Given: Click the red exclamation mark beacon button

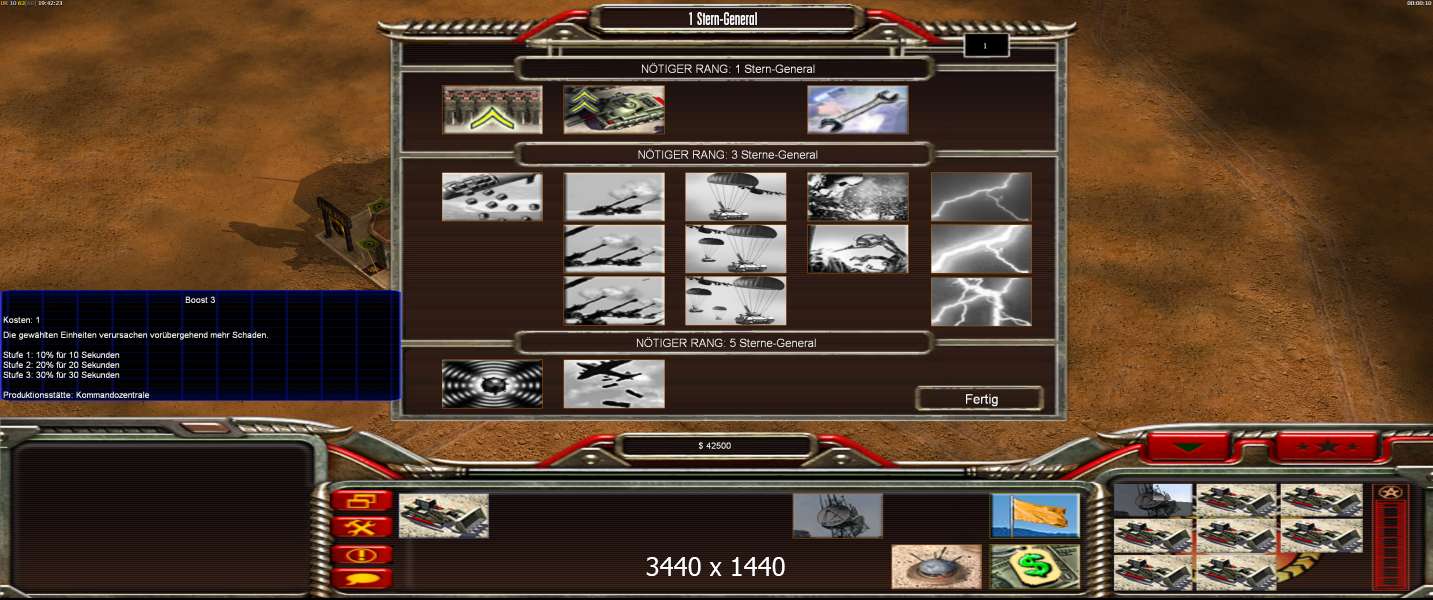Looking at the screenshot, I should (x=362, y=553).
